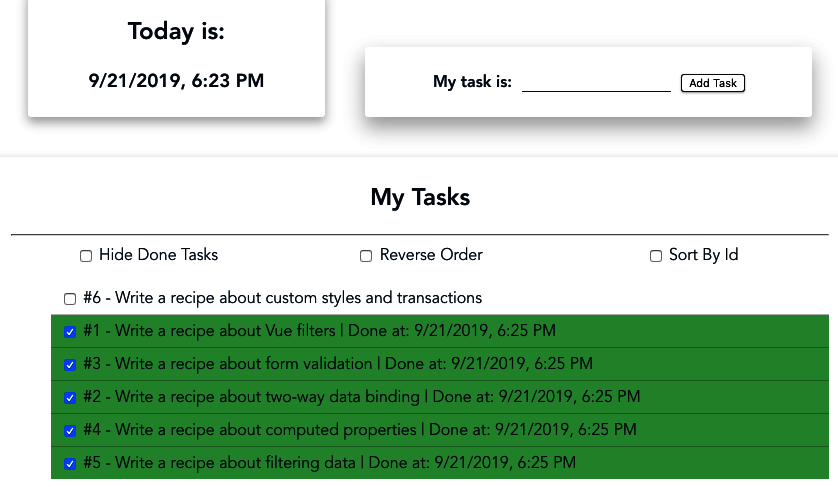Uncheck task #4 about computed properties

click(x=69, y=431)
